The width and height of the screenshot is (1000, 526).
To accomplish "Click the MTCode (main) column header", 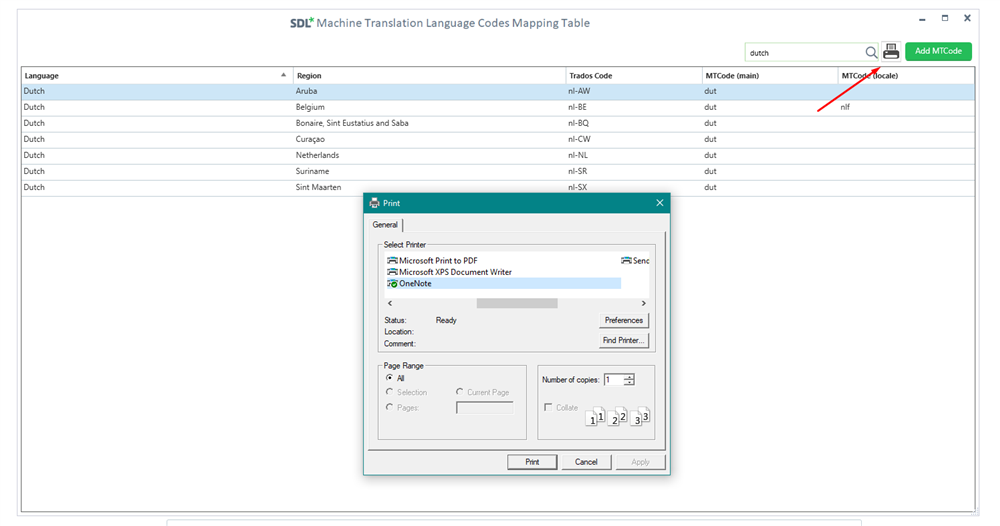I will tap(769, 75).
